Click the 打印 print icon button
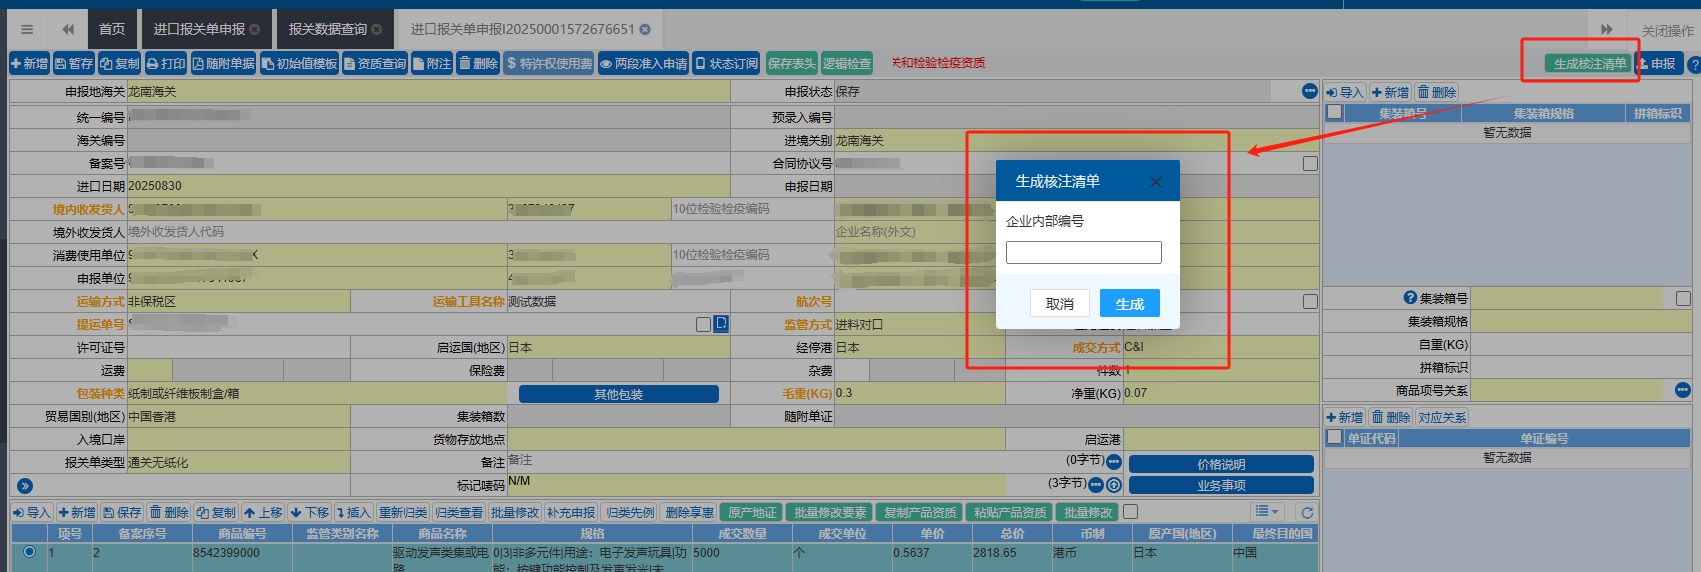Image resolution: width=1701 pixels, height=572 pixels. pyautogui.click(x=166, y=64)
